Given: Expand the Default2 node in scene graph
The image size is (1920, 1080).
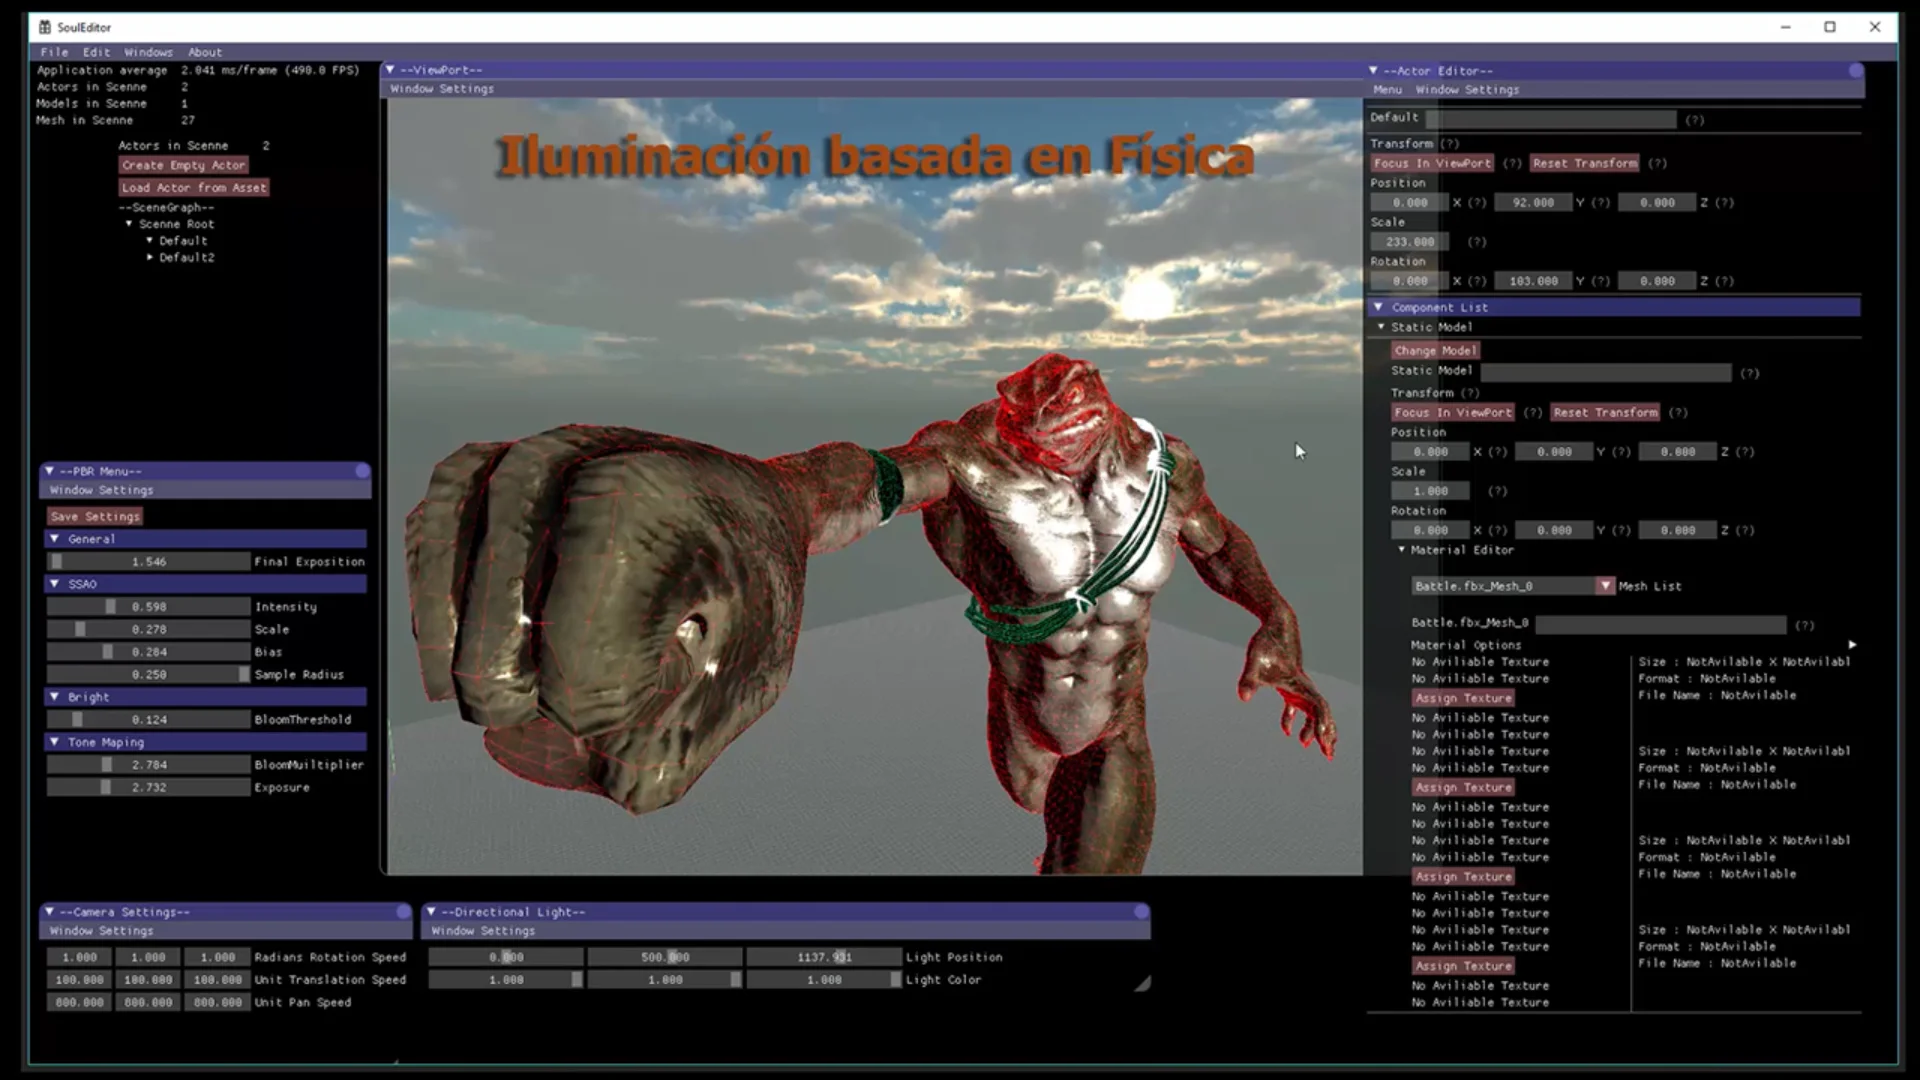Looking at the screenshot, I should tap(150, 257).
